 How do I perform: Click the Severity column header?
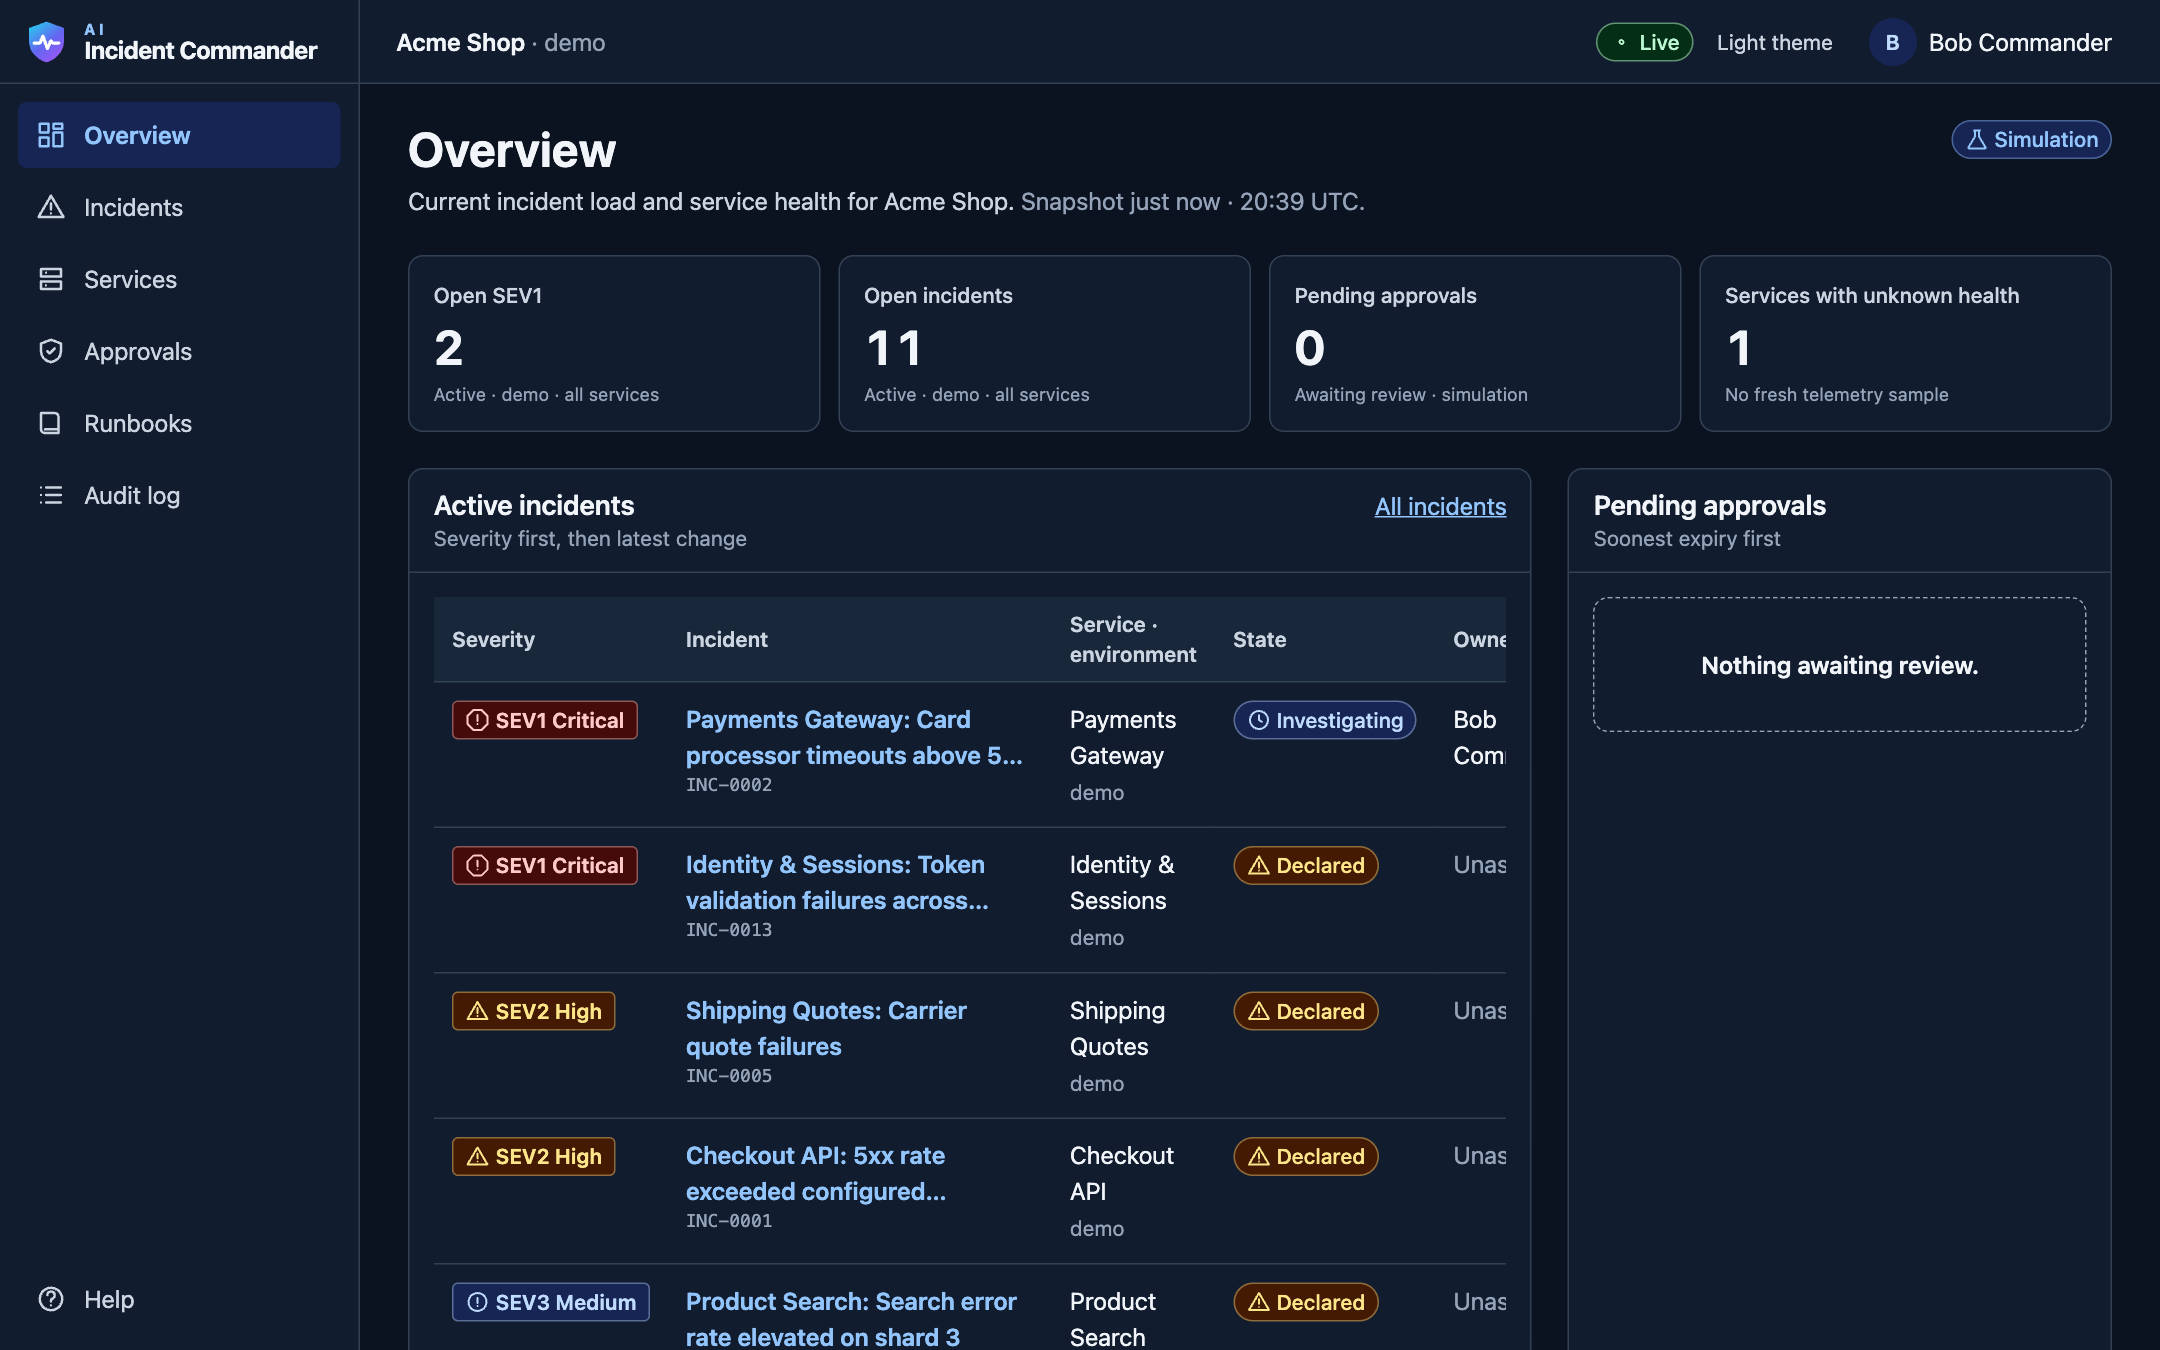(x=493, y=639)
